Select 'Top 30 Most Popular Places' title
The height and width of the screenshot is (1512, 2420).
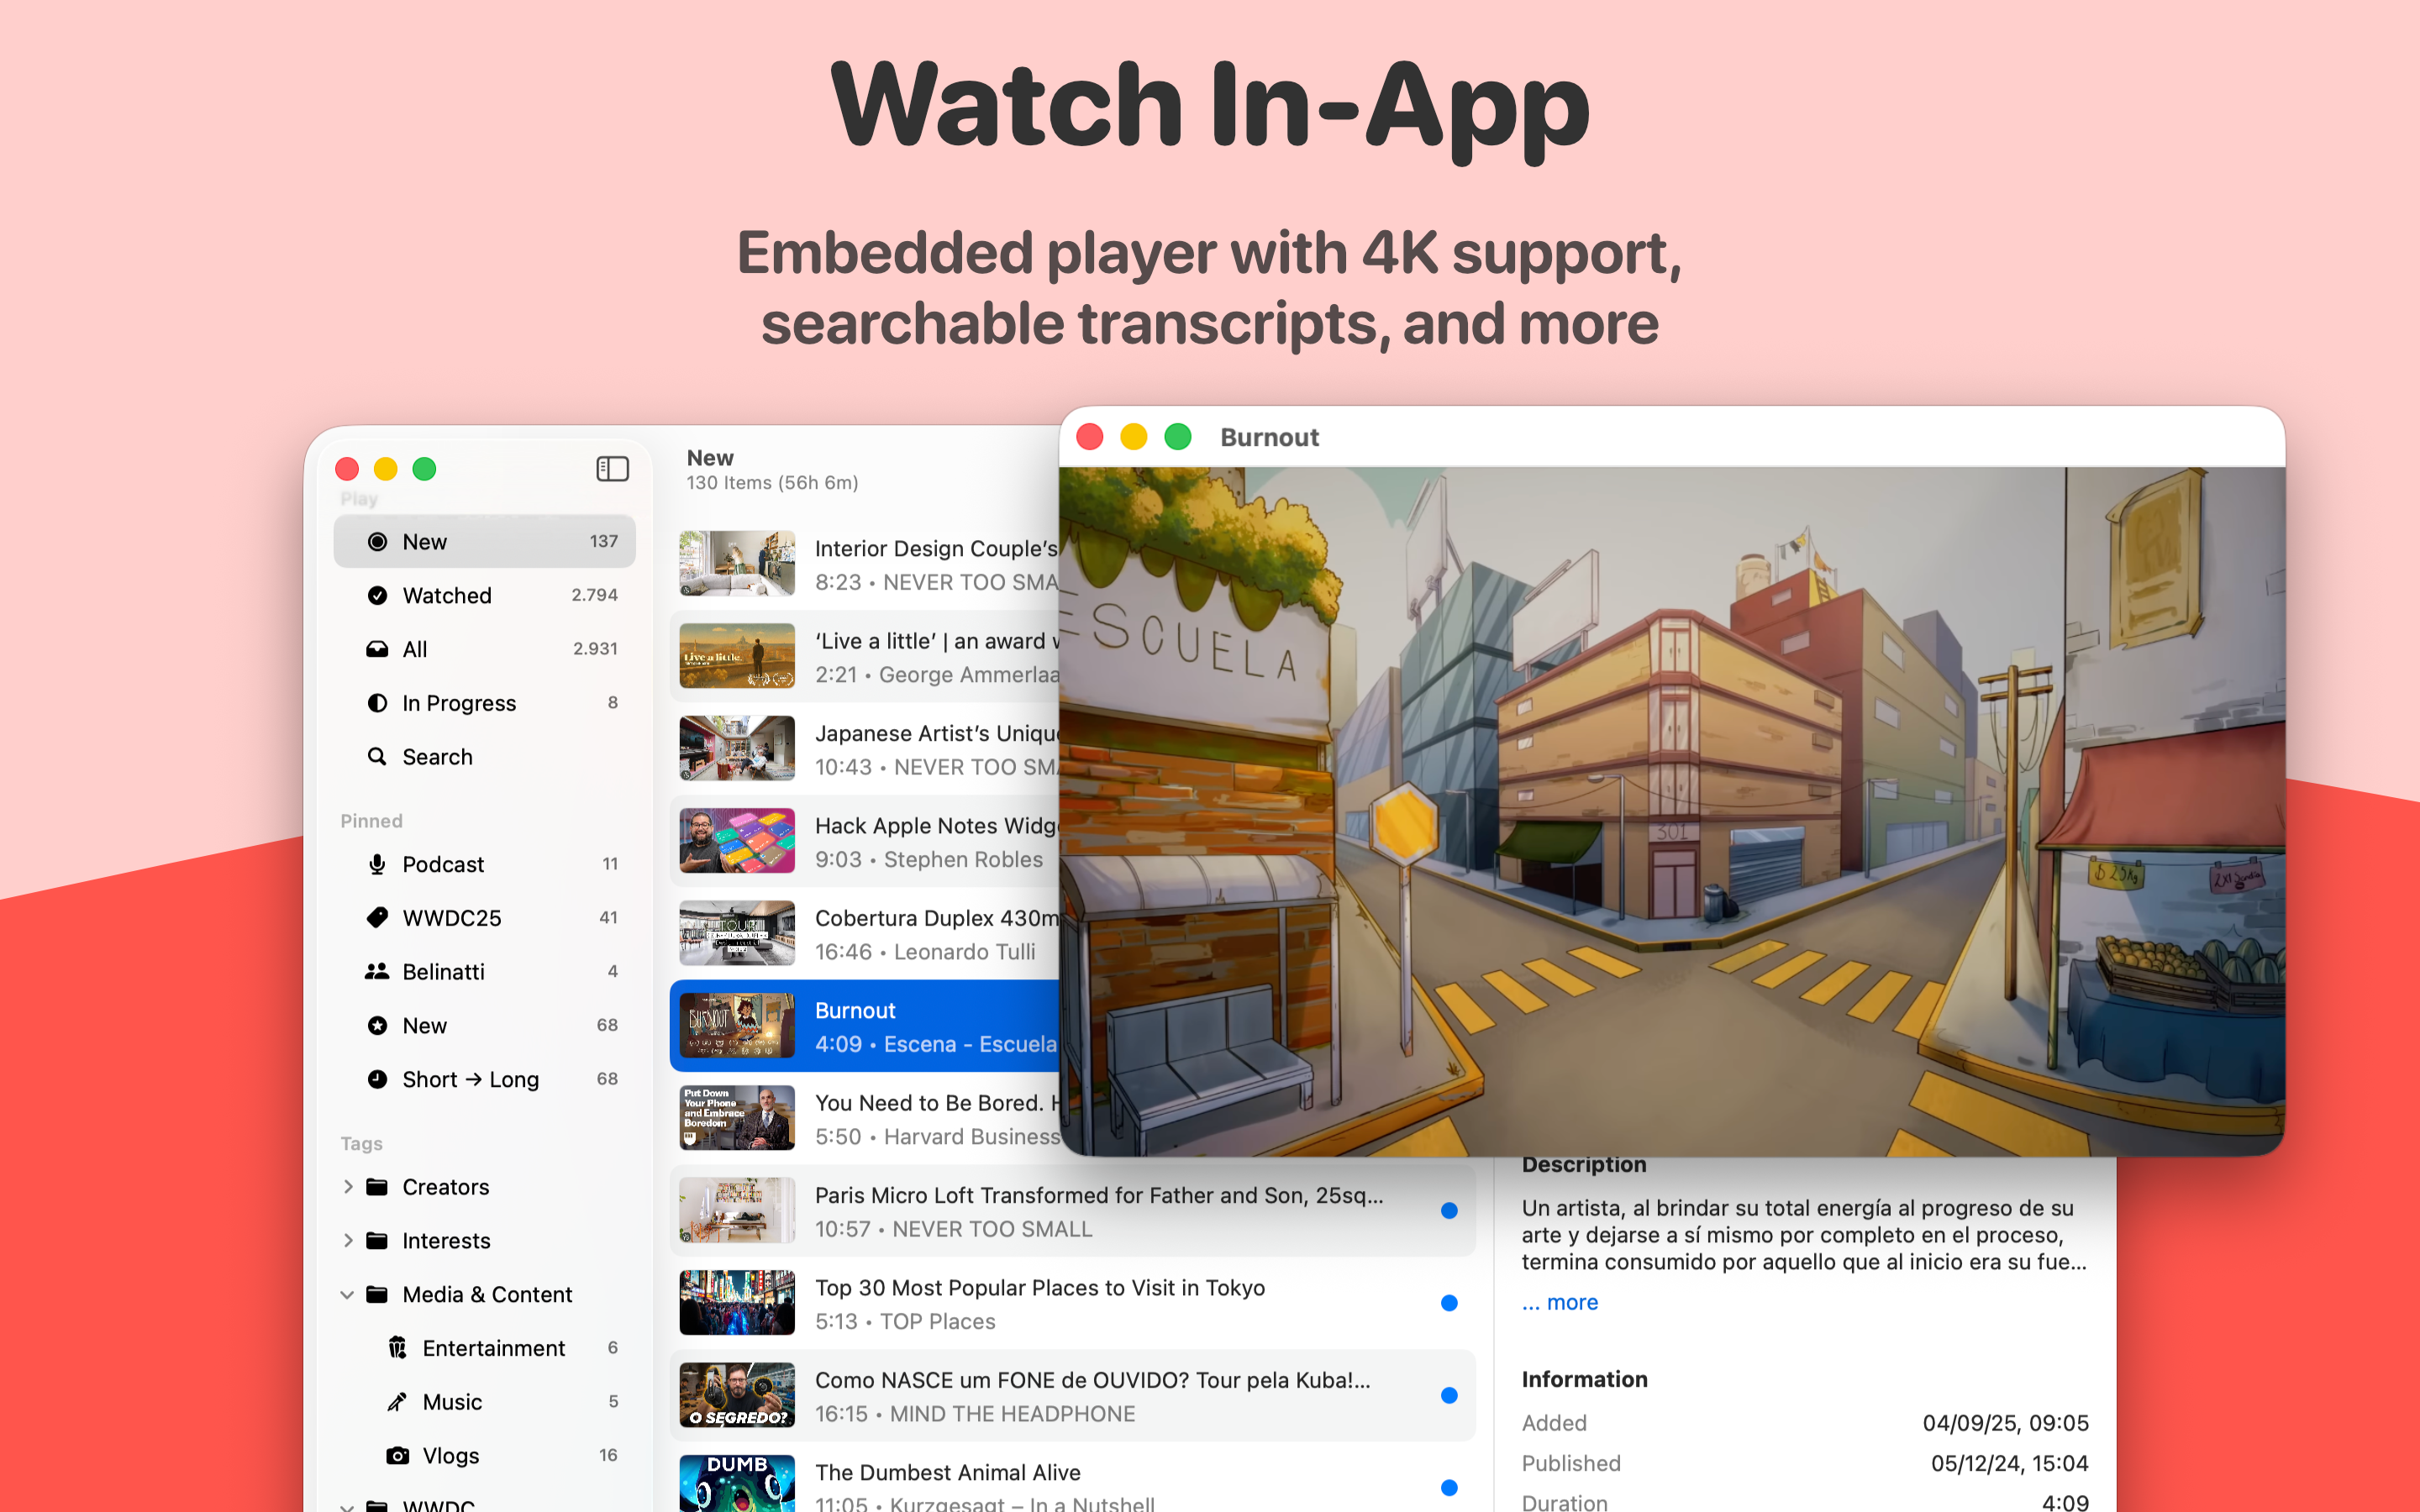[x=1040, y=1288]
